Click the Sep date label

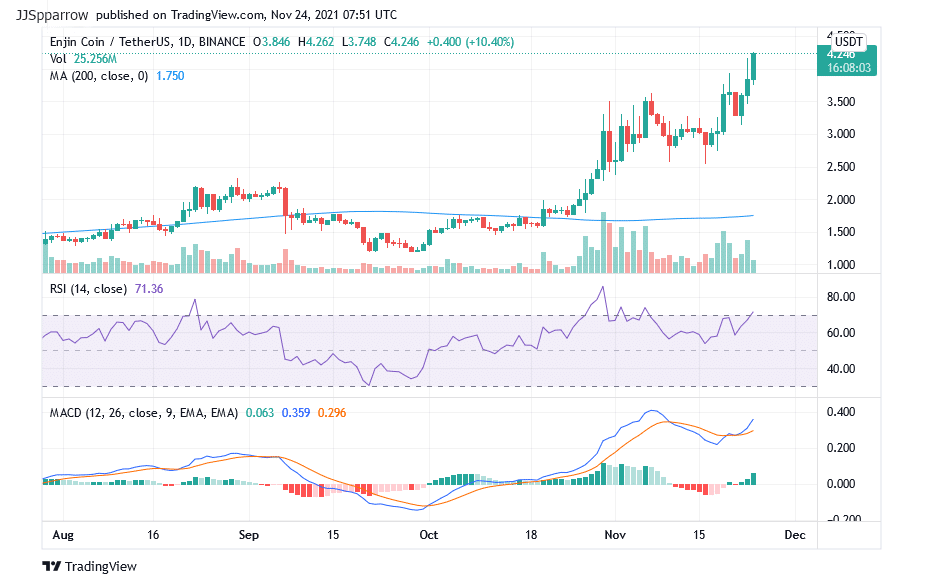(x=249, y=535)
